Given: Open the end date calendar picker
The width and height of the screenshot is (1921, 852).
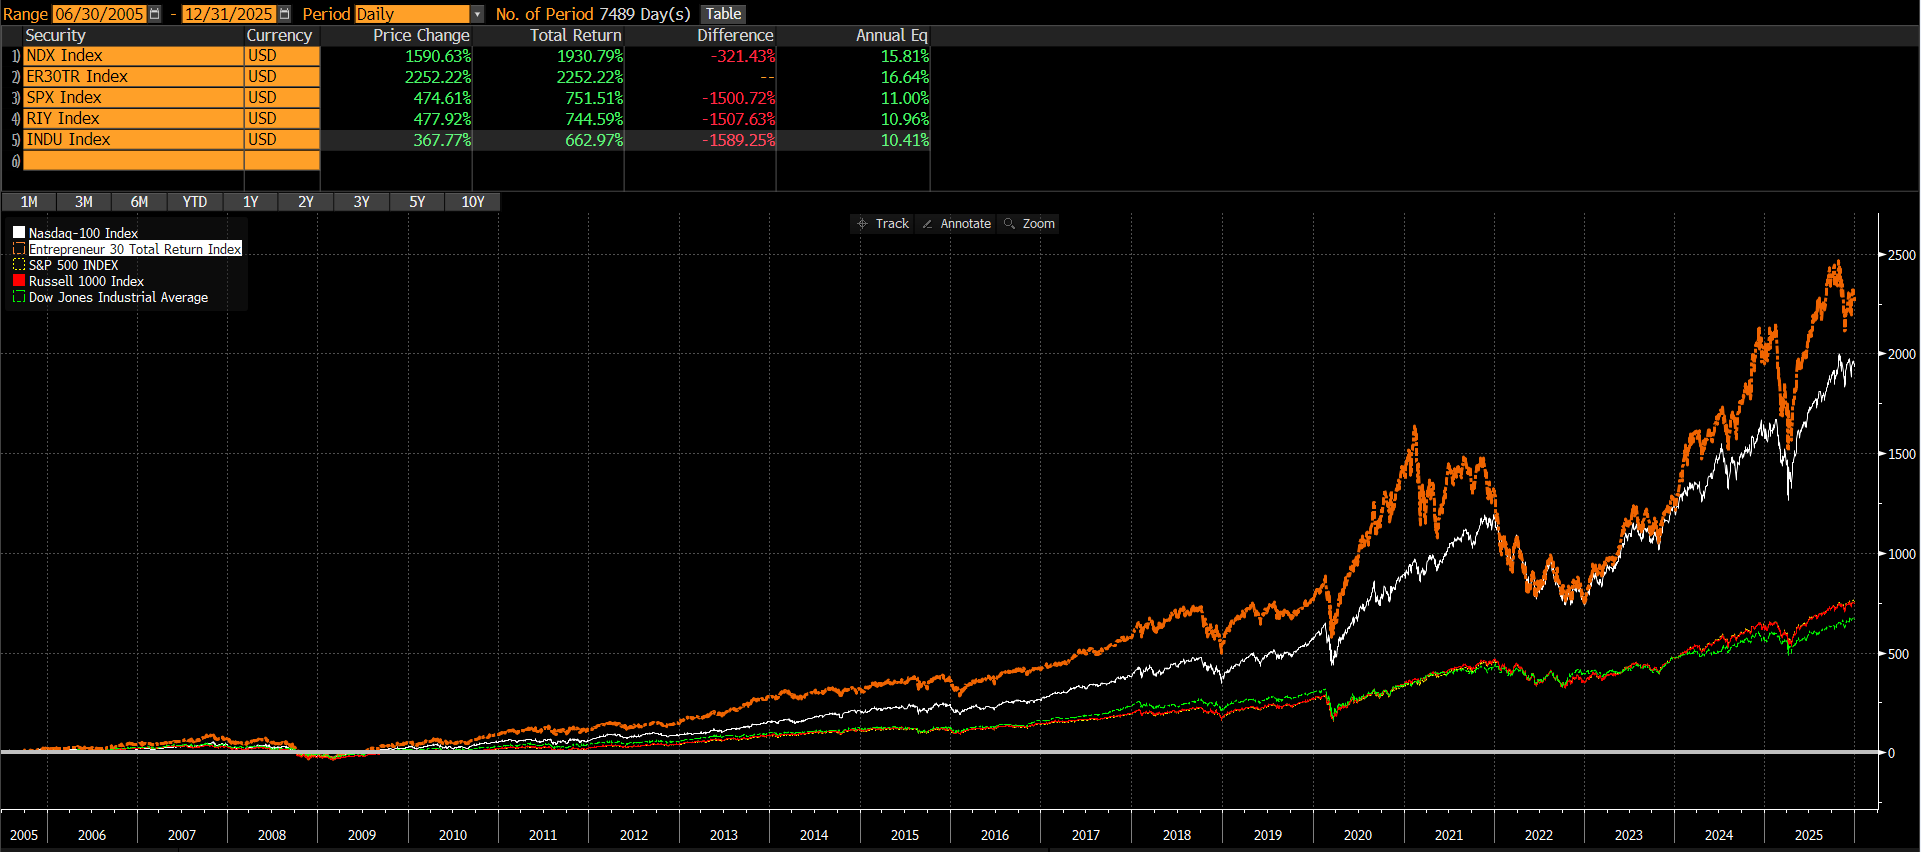Looking at the screenshot, I should click(x=284, y=14).
